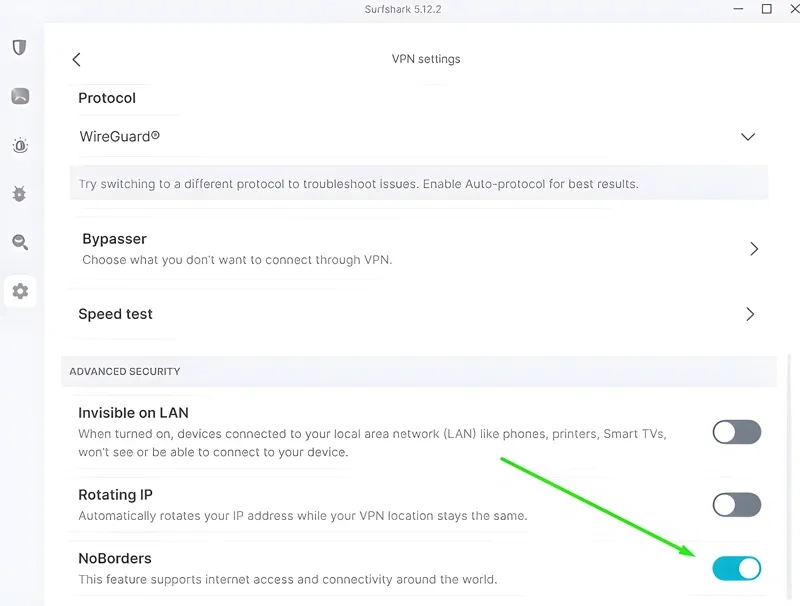Select the Speed test entry
The image size is (800, 606).
[418, 314]
